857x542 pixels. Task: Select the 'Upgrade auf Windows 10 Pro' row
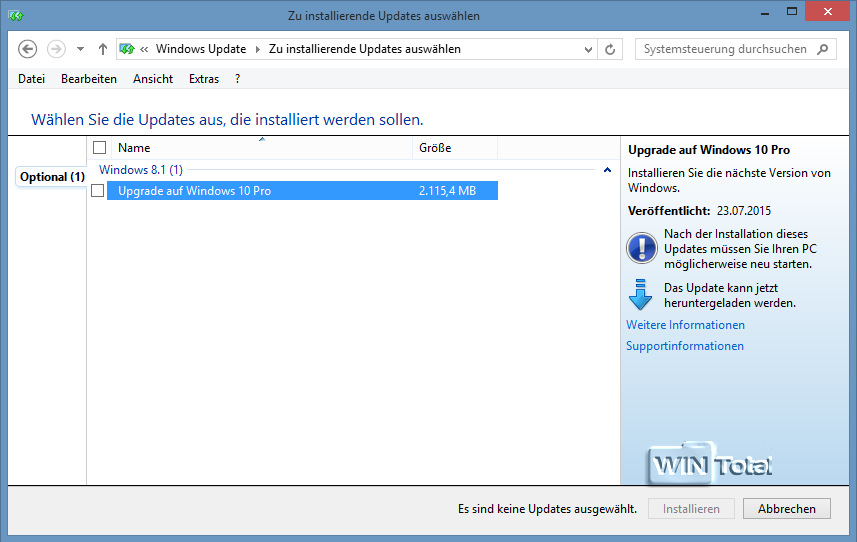point(302,191)
